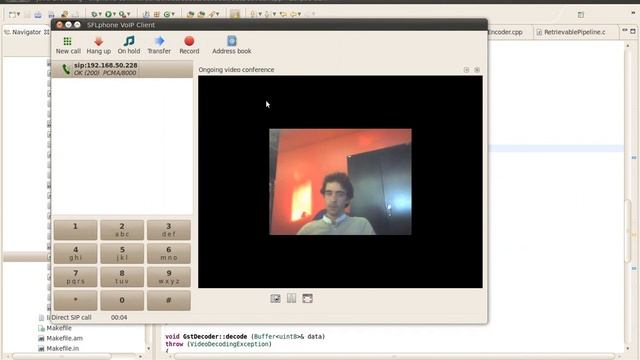The width and height of the screenshot is (640, 360).
Task: Close the Ongoing video conference panel
Action: tap(477, 70)
